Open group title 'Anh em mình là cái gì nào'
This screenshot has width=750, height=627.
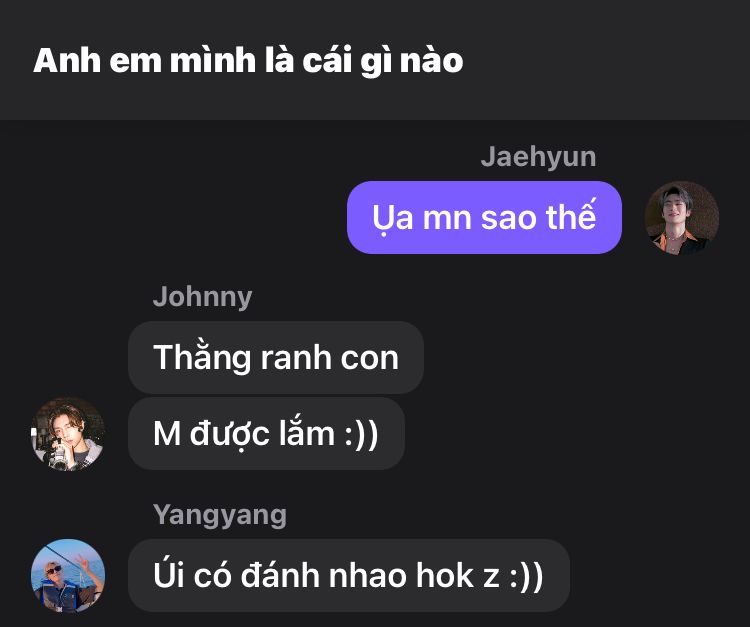(248, 61)
